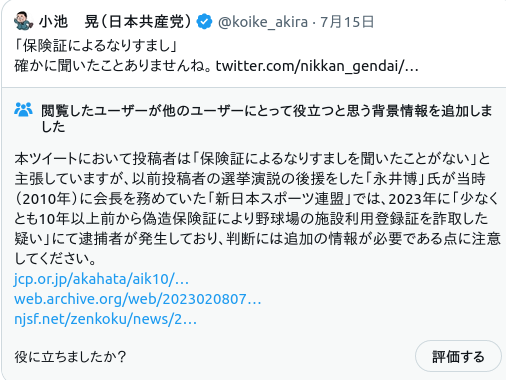
Task: Click the koike_akira profile avatar
Action: pos(23,21)
